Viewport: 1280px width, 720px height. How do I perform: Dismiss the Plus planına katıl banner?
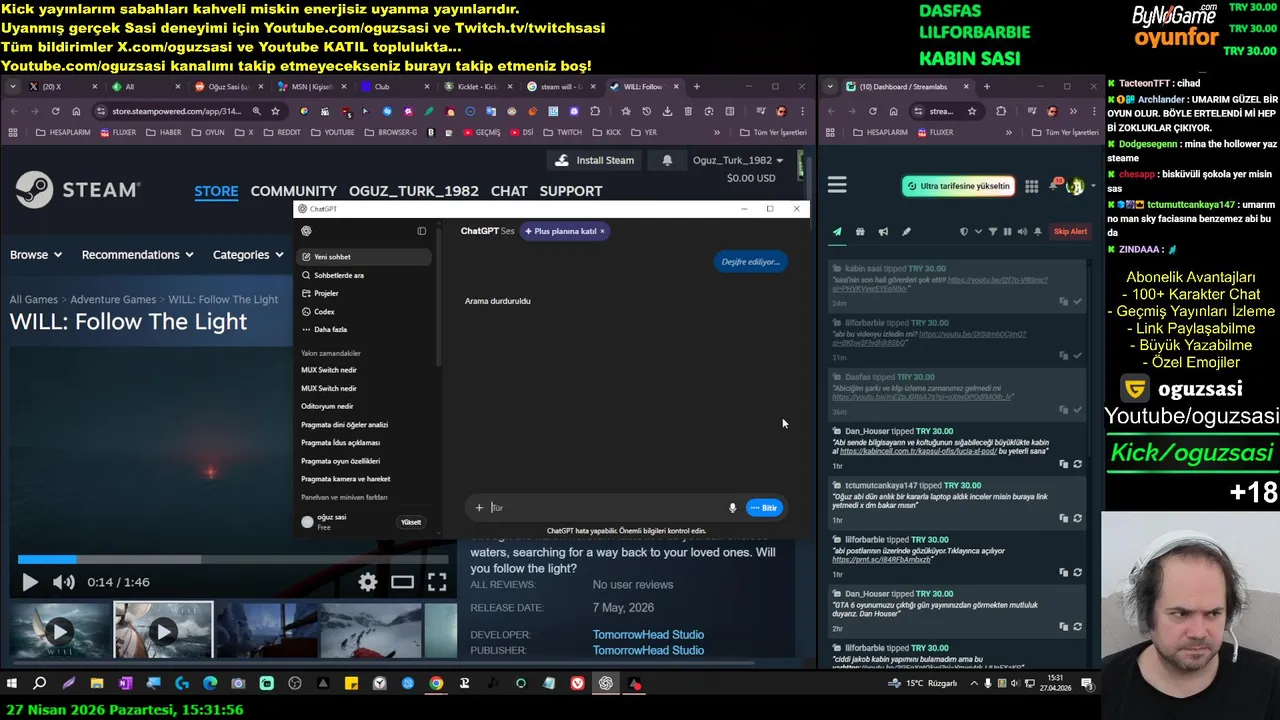tap(602, 231)
